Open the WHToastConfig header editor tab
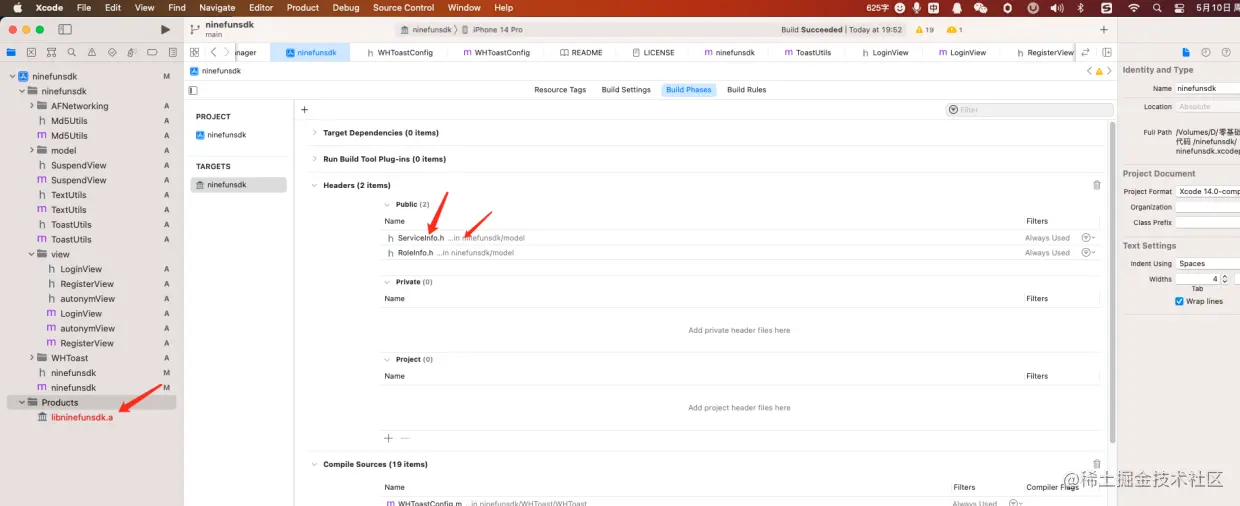1240x506 pixels. click(x=400, y=52)
